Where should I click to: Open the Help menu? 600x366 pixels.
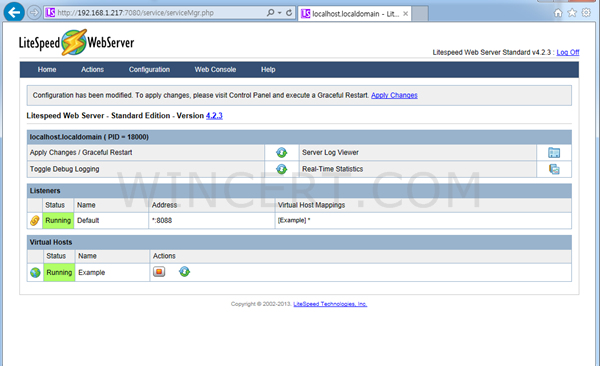[268, 70]
